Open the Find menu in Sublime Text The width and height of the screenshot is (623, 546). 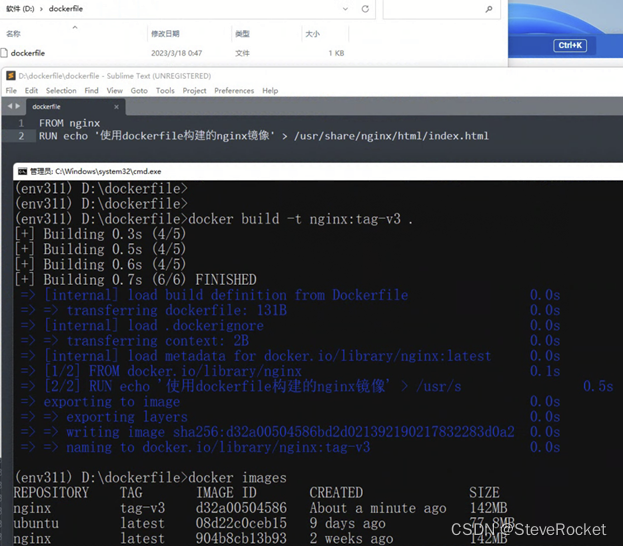91,91
